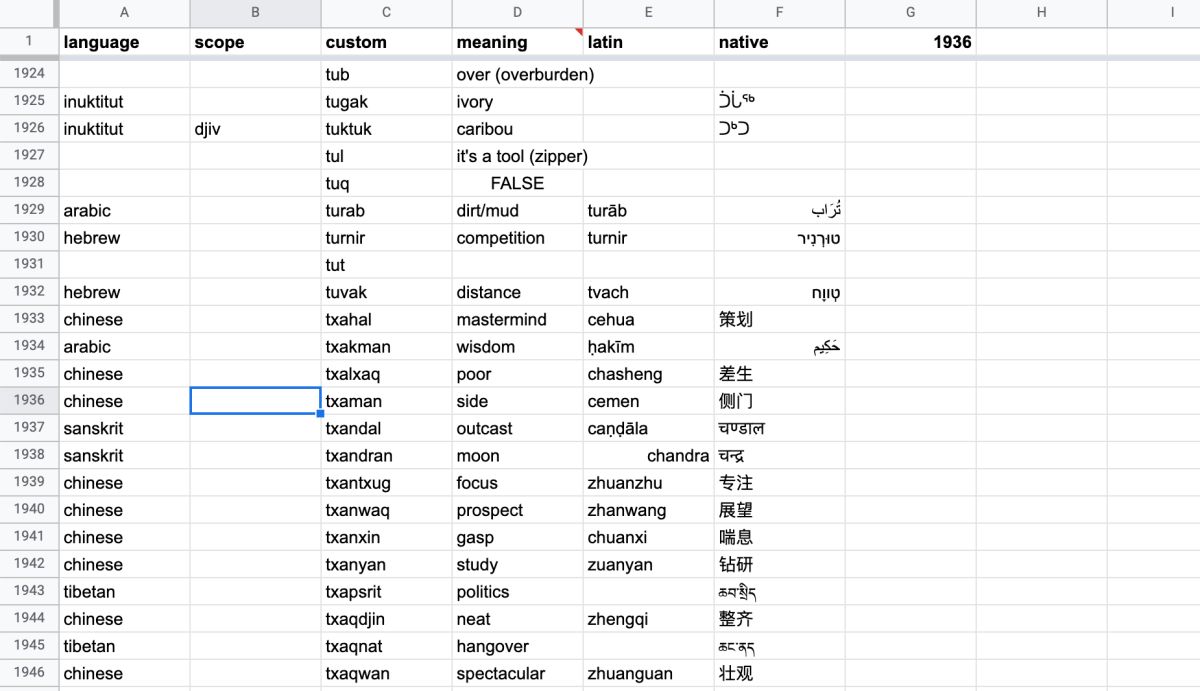Screen dimensions: 1200x691
Task: Click the 'language' header cell
Action: pos(124,42)
